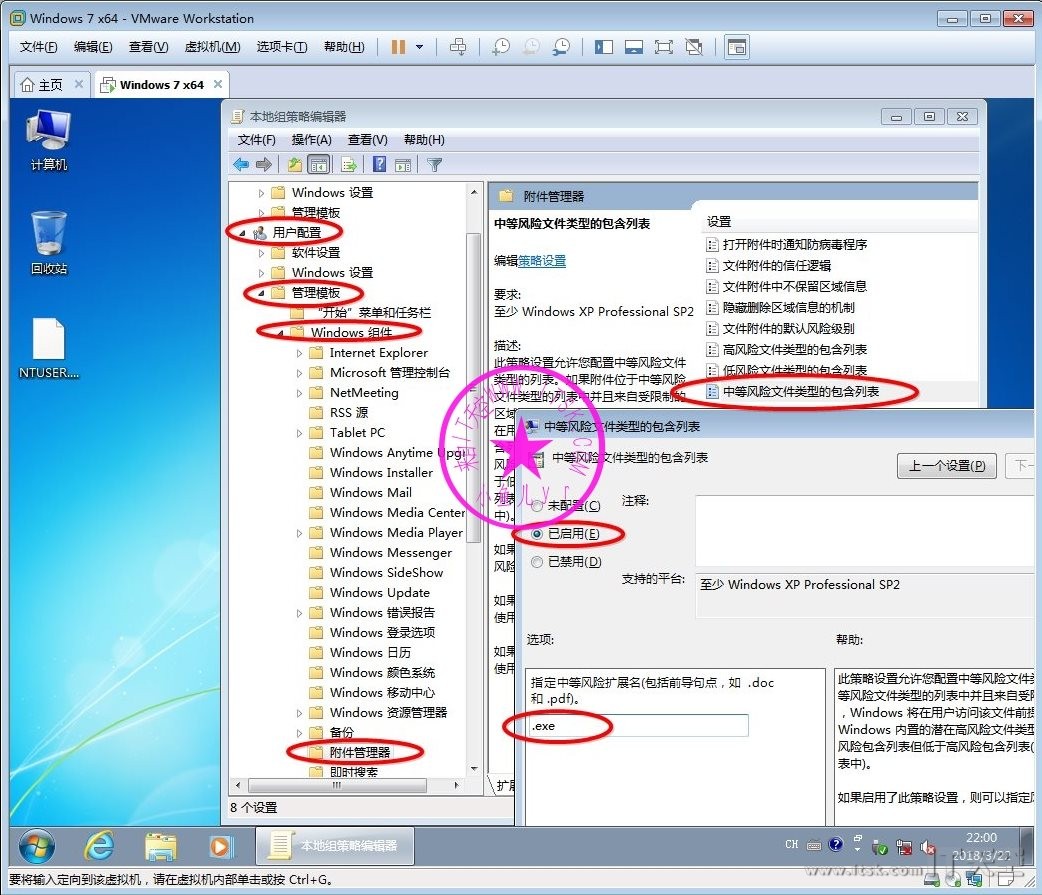Image resolution: width=1042 pixels, height=895 pixels.
Task: Click the blue help icon in editor toolbar
Action: (380, 165)
